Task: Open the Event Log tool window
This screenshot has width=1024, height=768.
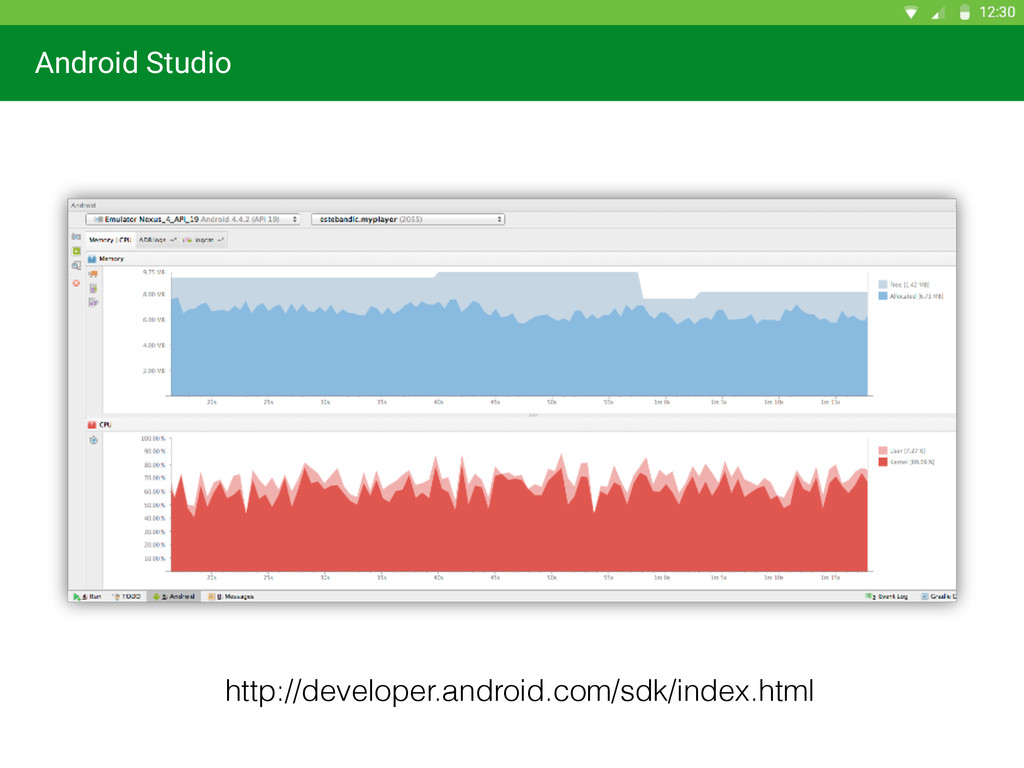Action: click(x=887, y=596)
